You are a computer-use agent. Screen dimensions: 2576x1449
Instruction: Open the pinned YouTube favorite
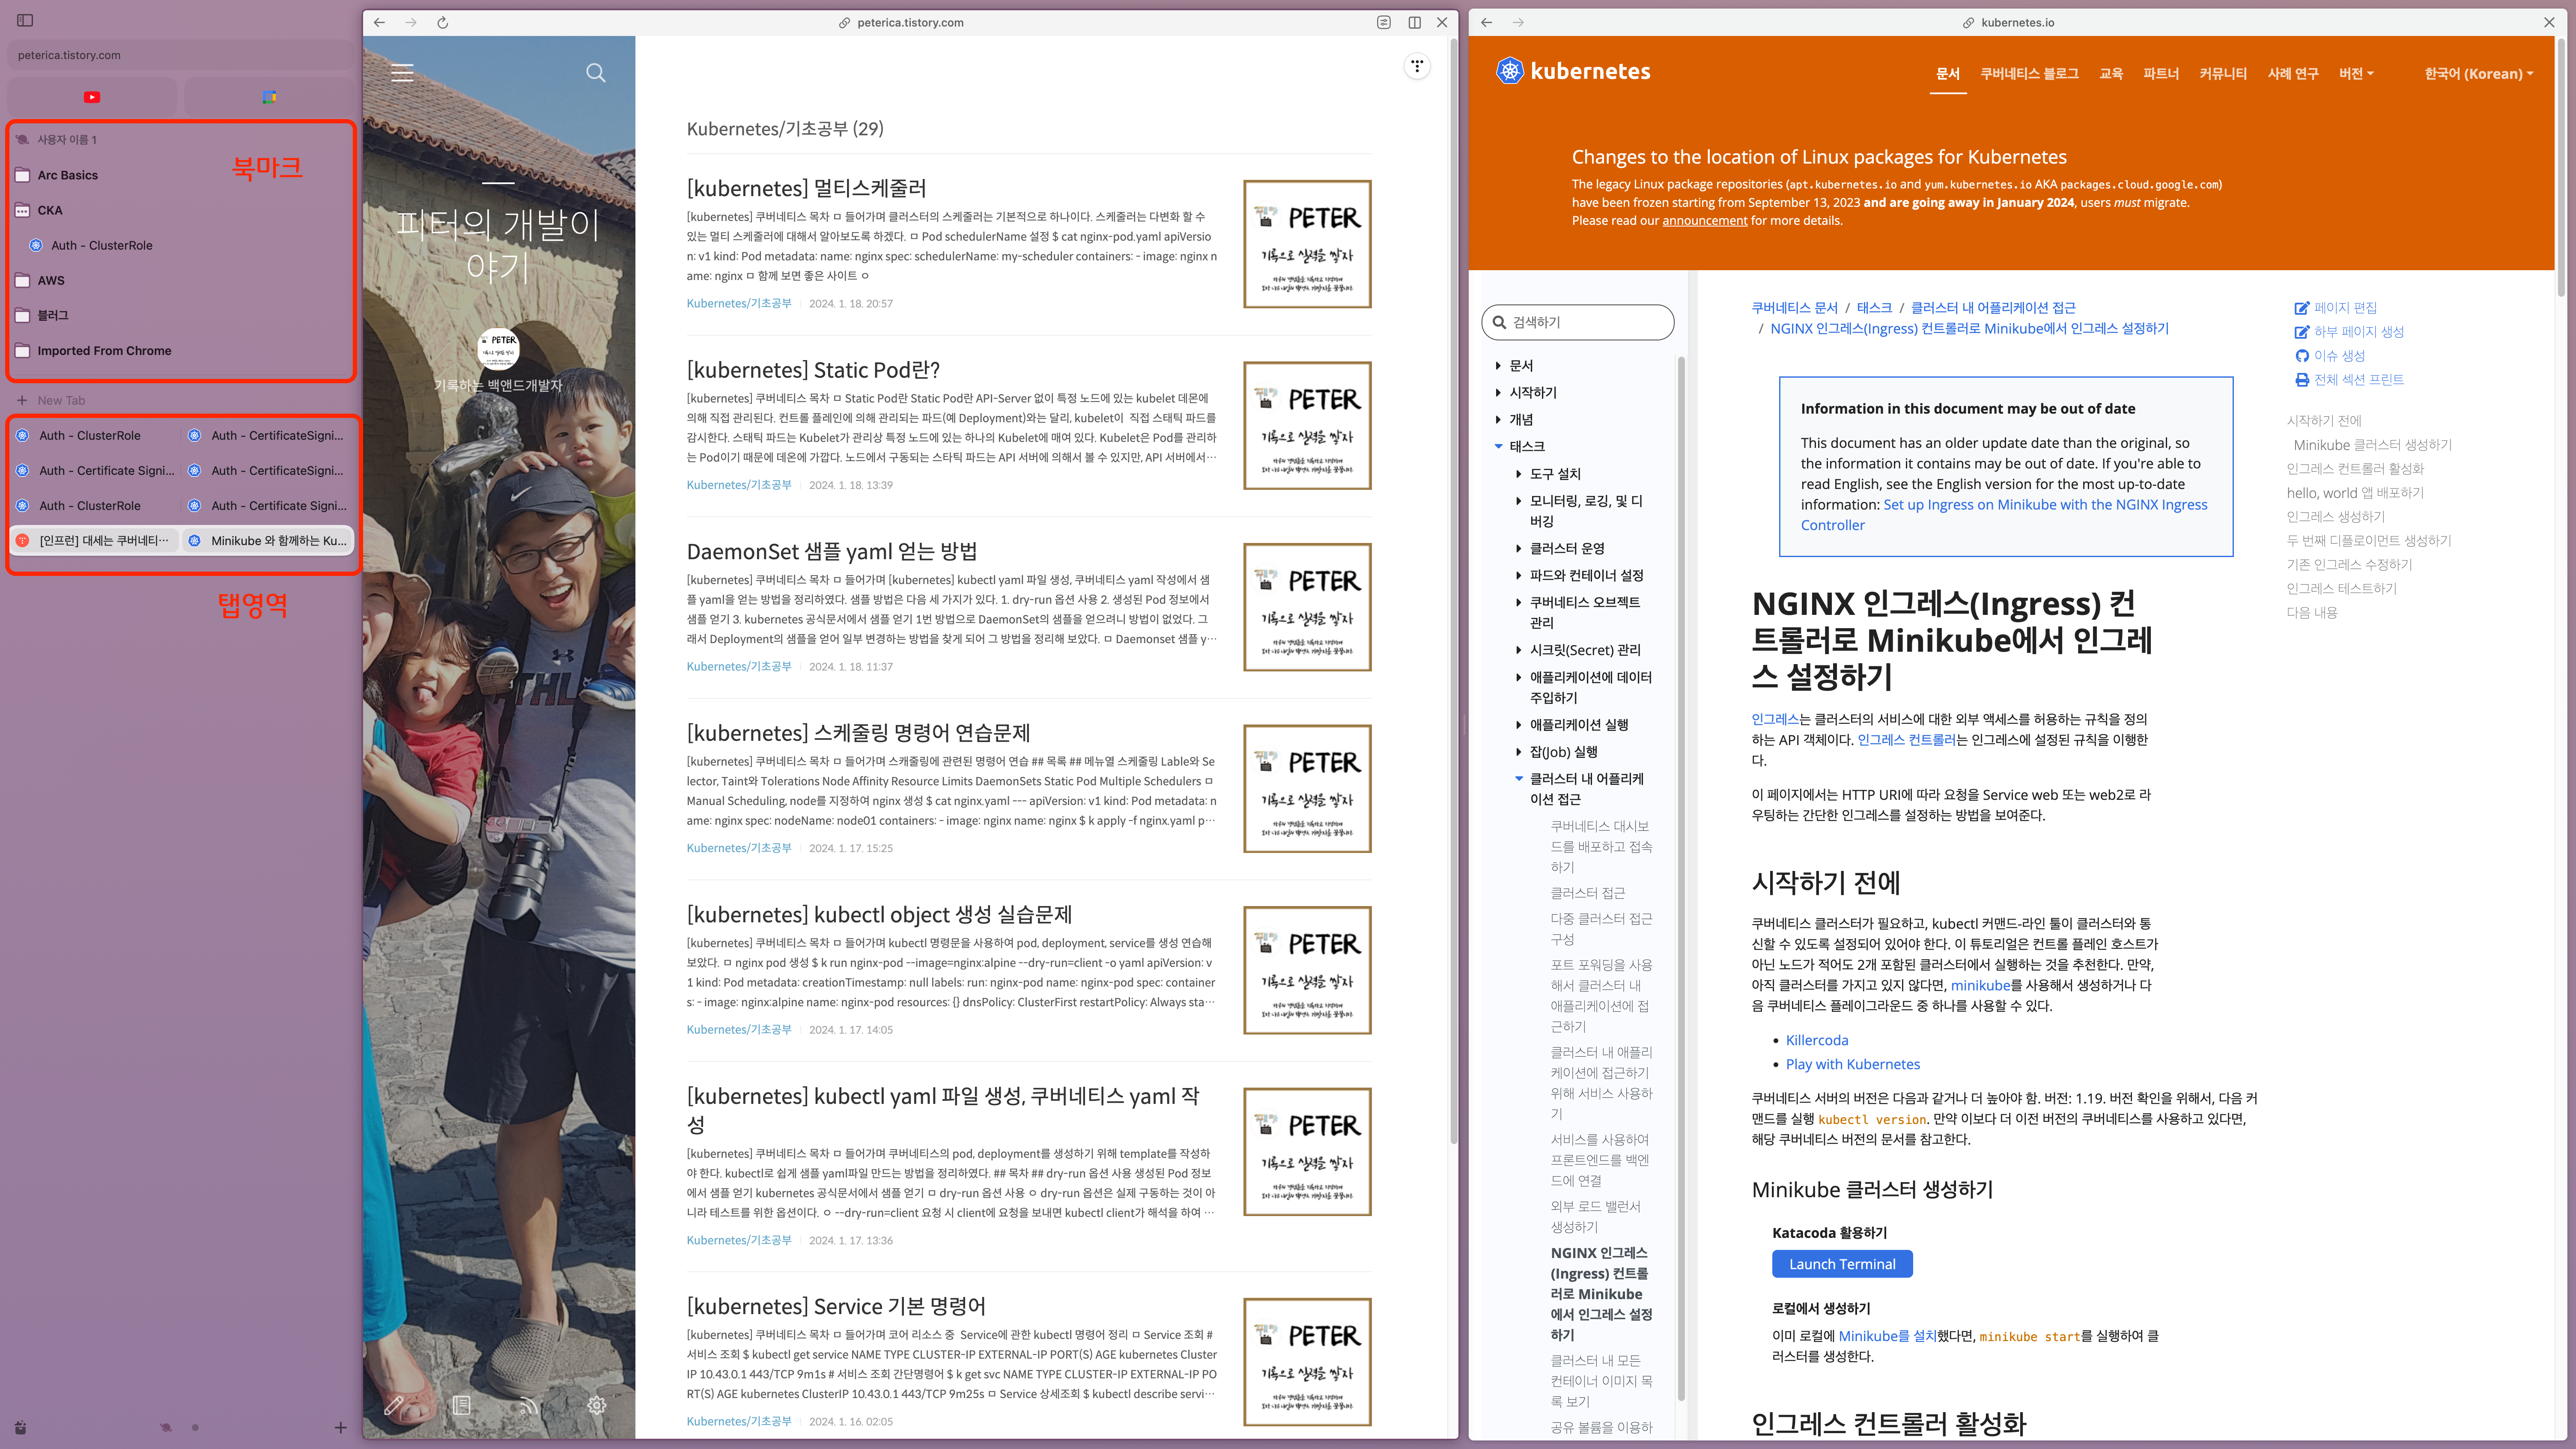tap(92, 97)
